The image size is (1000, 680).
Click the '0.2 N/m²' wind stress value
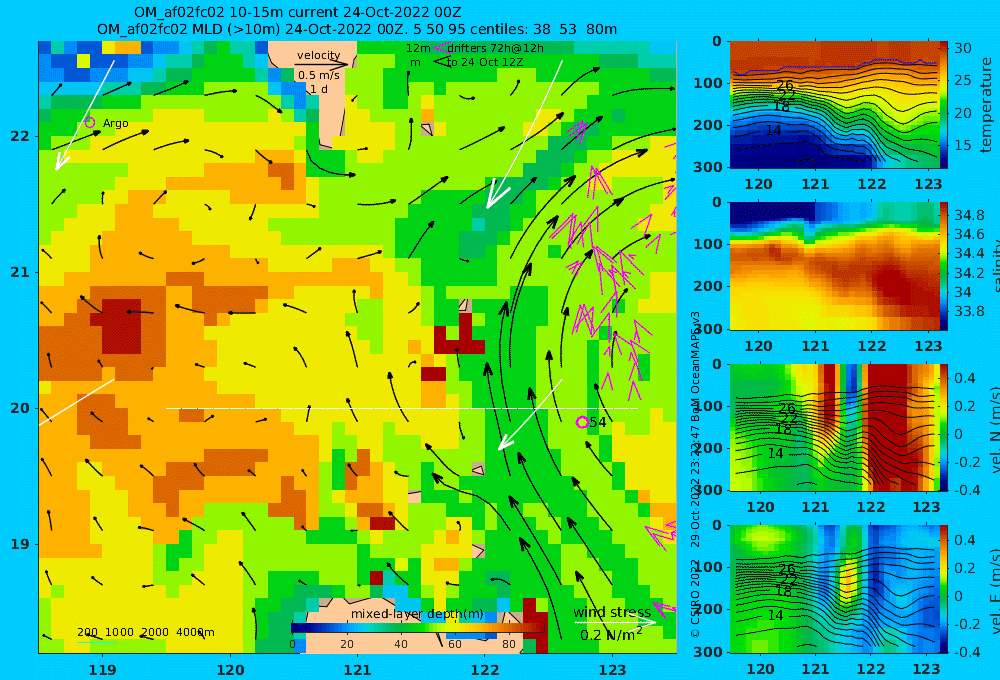coord(611,635)
